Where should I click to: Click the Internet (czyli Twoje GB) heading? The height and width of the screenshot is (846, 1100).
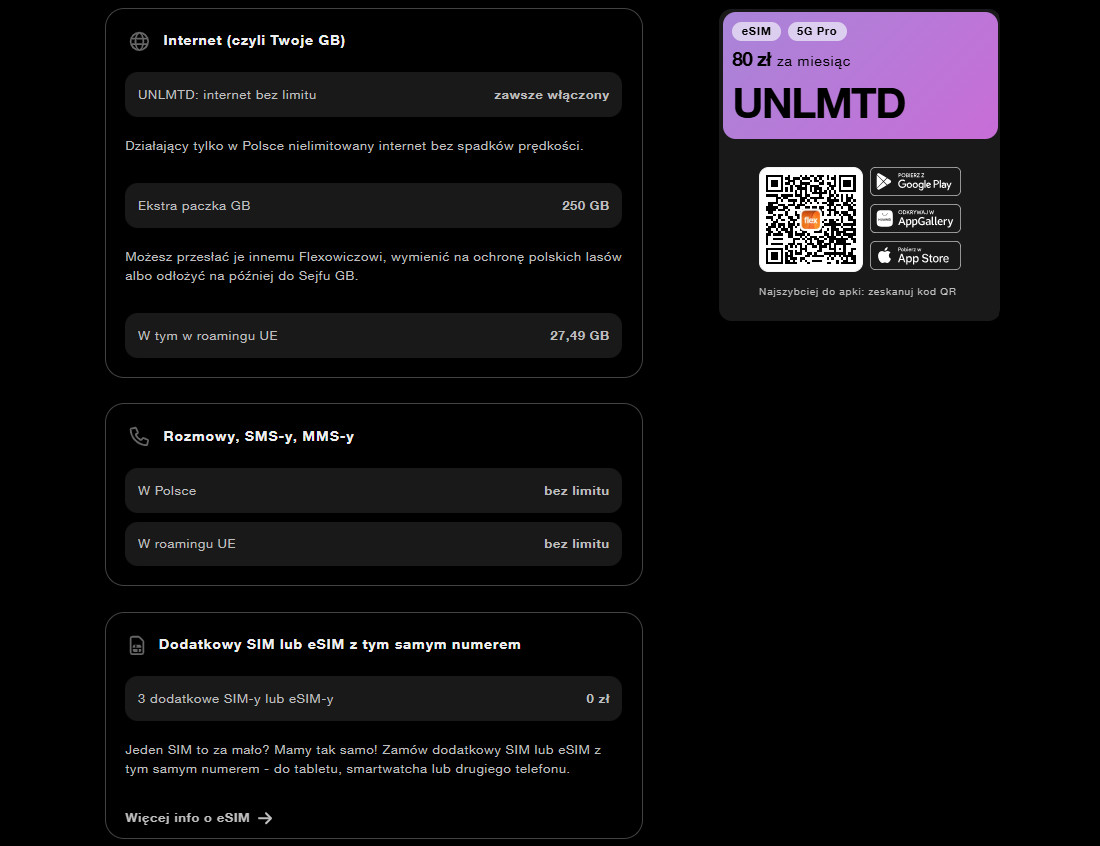pos(254,41)
